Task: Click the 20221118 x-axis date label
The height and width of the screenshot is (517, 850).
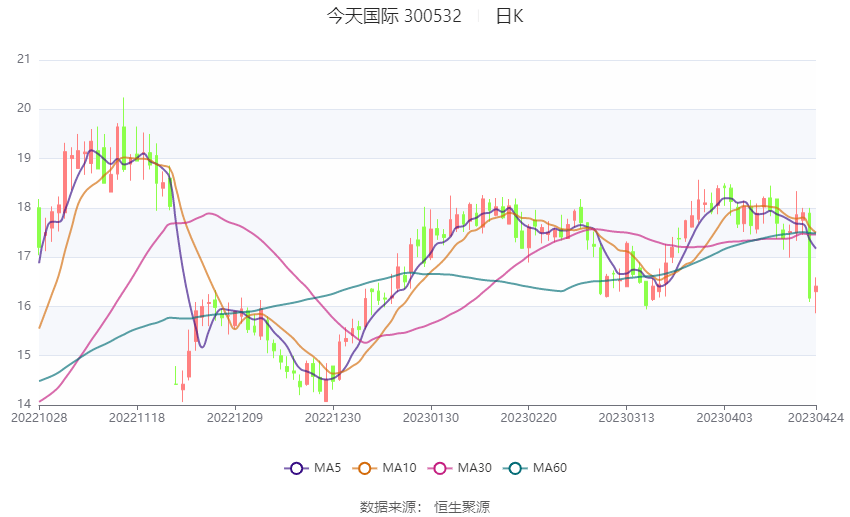Action: pos(137,418)
